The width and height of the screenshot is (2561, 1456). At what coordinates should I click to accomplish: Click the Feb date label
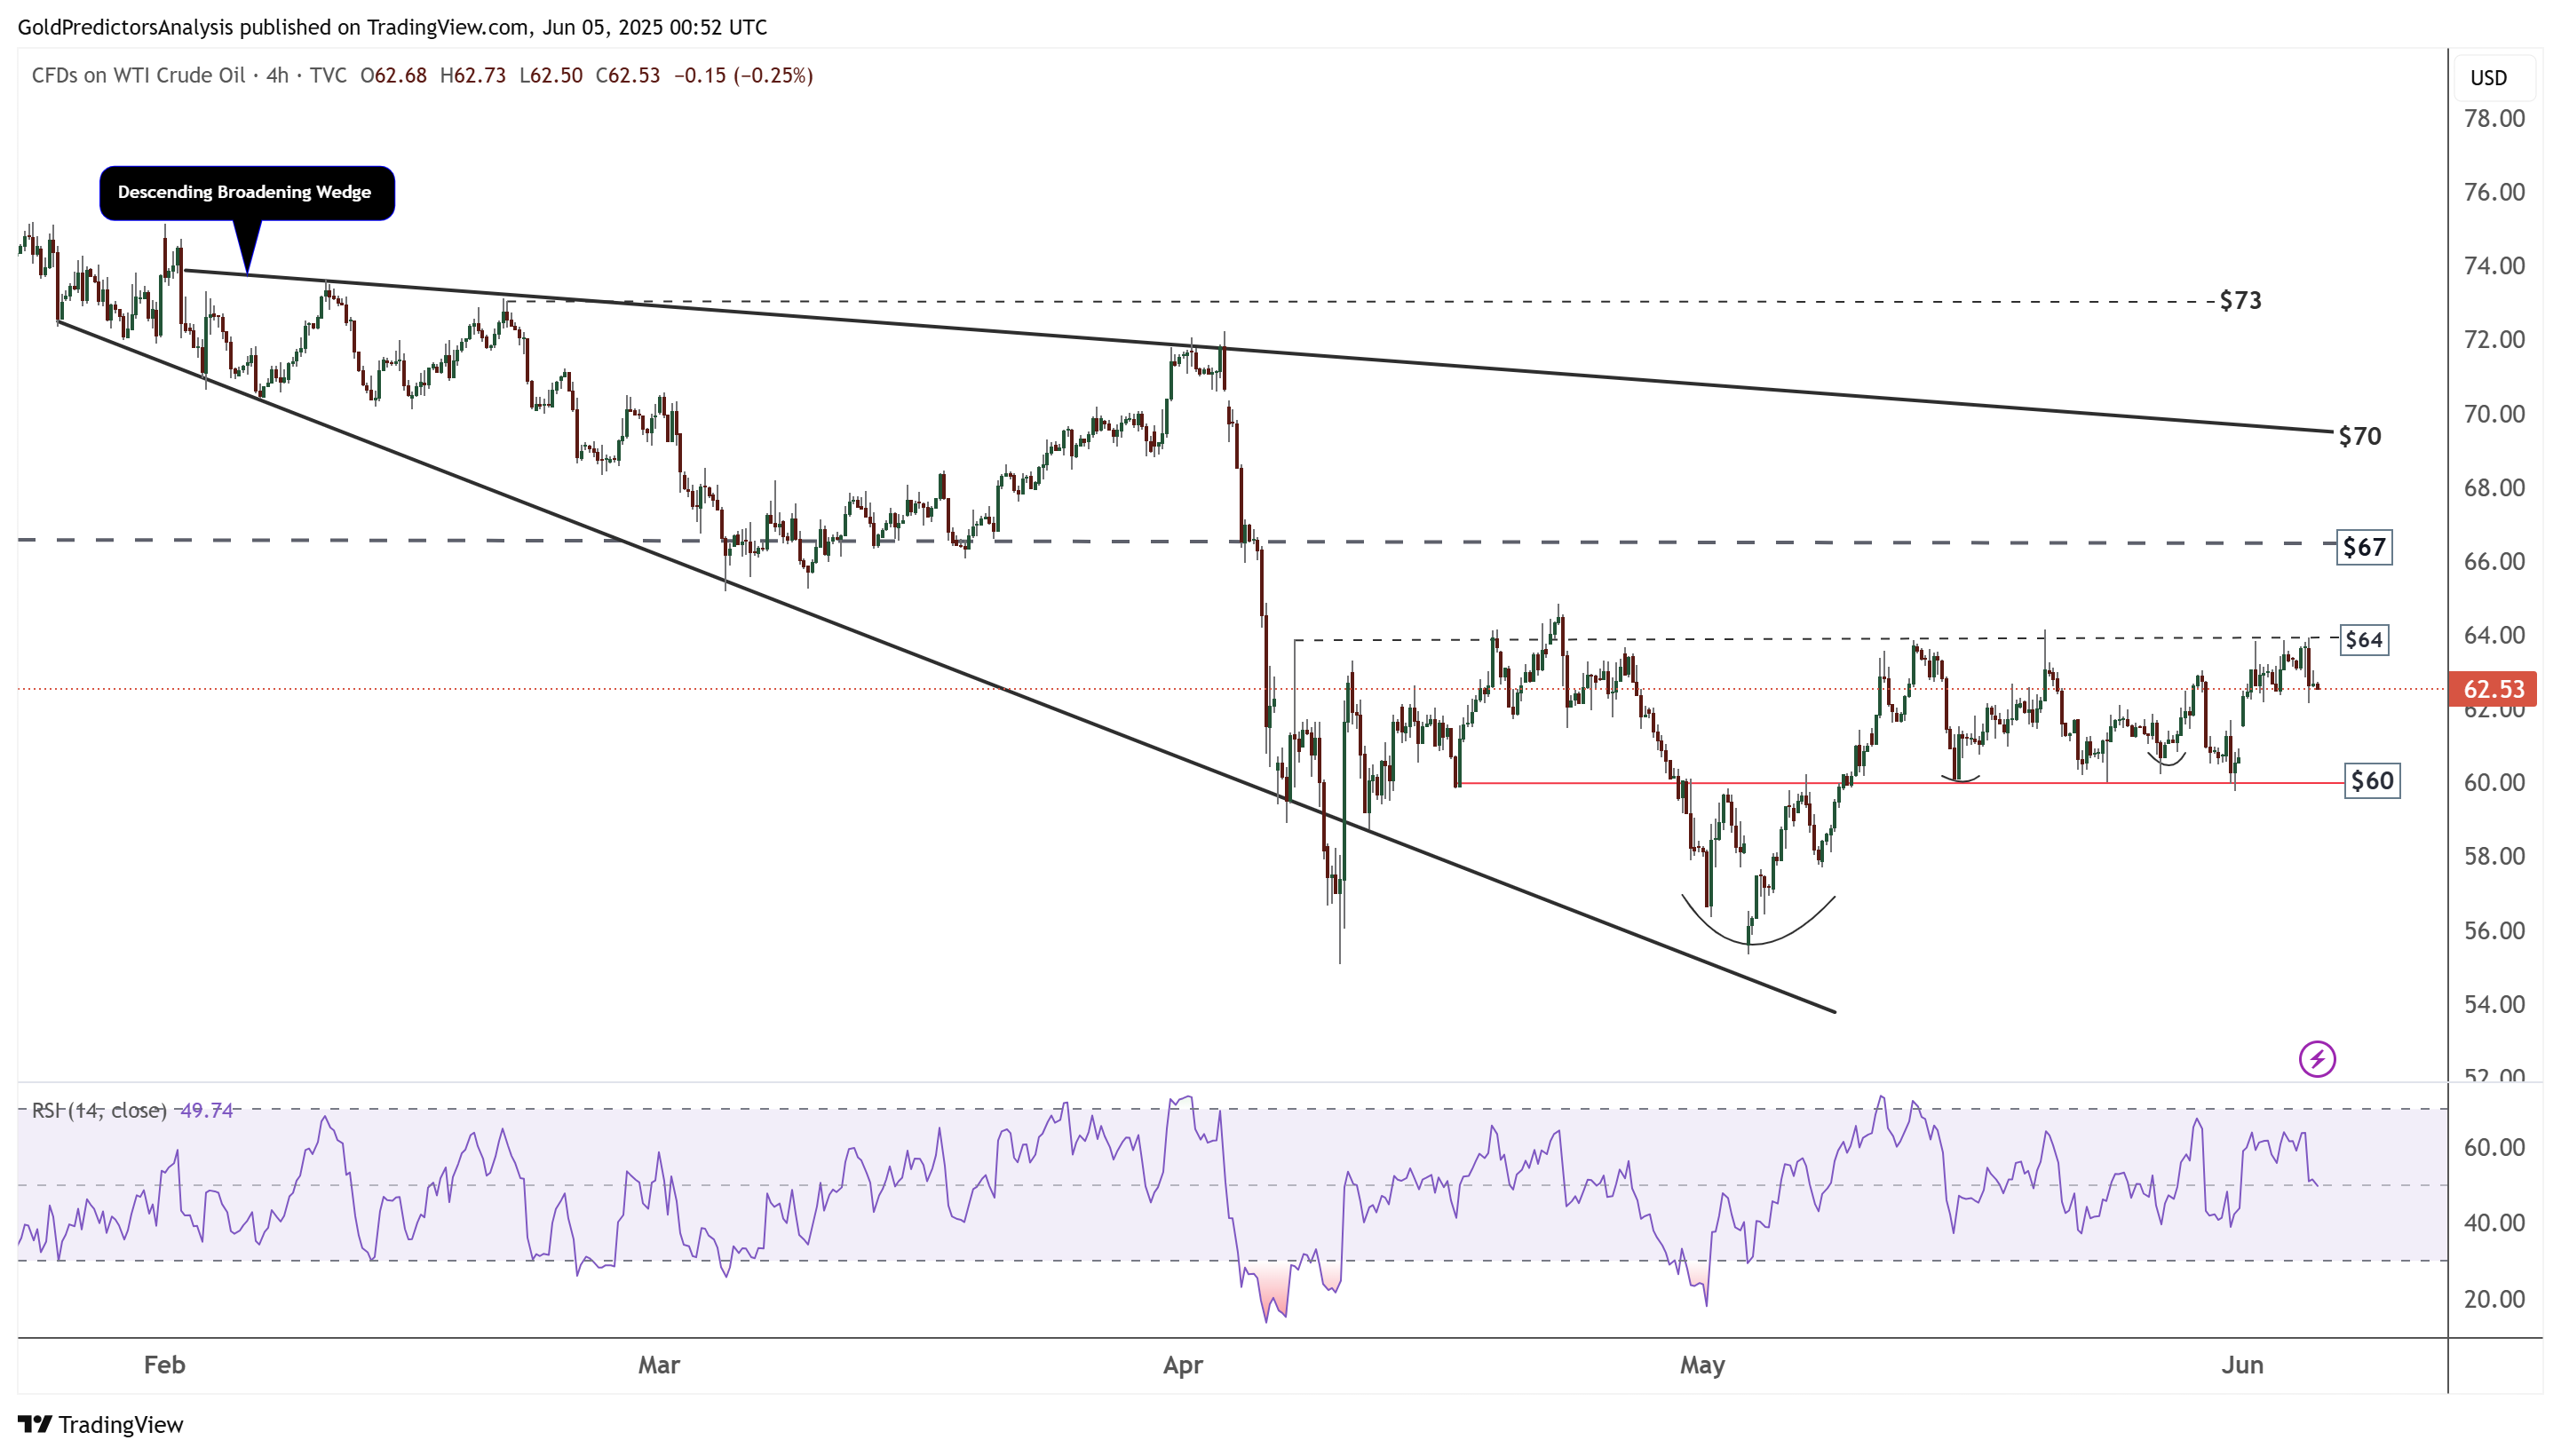[164, 1365]
